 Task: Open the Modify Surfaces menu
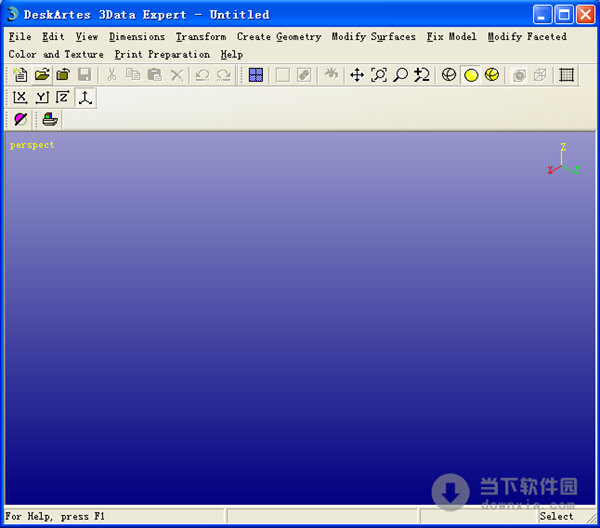click(x=373, y=37)
